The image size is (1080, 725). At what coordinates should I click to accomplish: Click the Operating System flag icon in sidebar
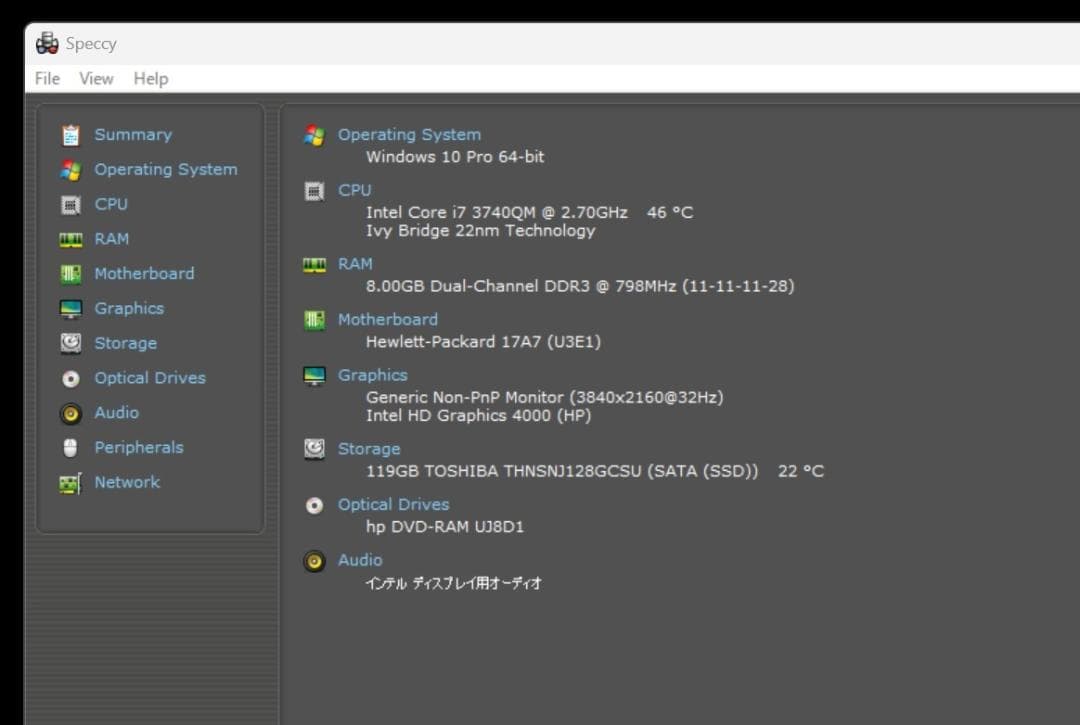coord(70,170)
